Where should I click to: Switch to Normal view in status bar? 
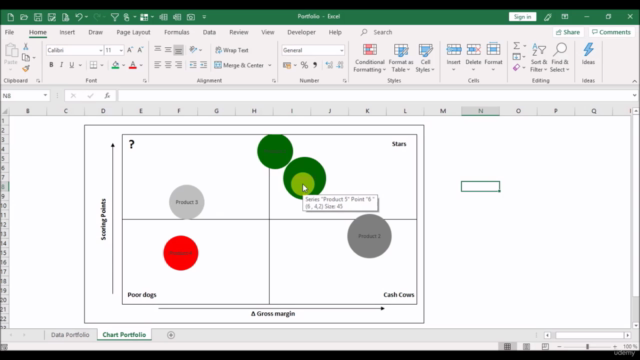[507, 347]
